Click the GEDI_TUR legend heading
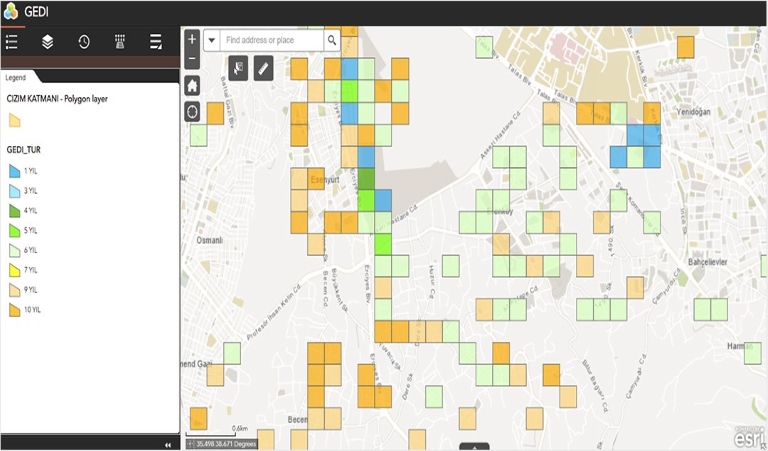 pyautogui.click(x=24, y=150)
